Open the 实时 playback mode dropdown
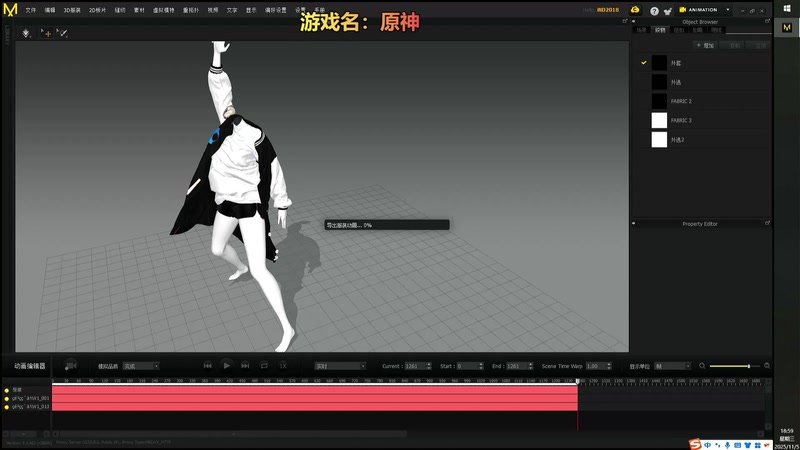 [x=340, y=366]
